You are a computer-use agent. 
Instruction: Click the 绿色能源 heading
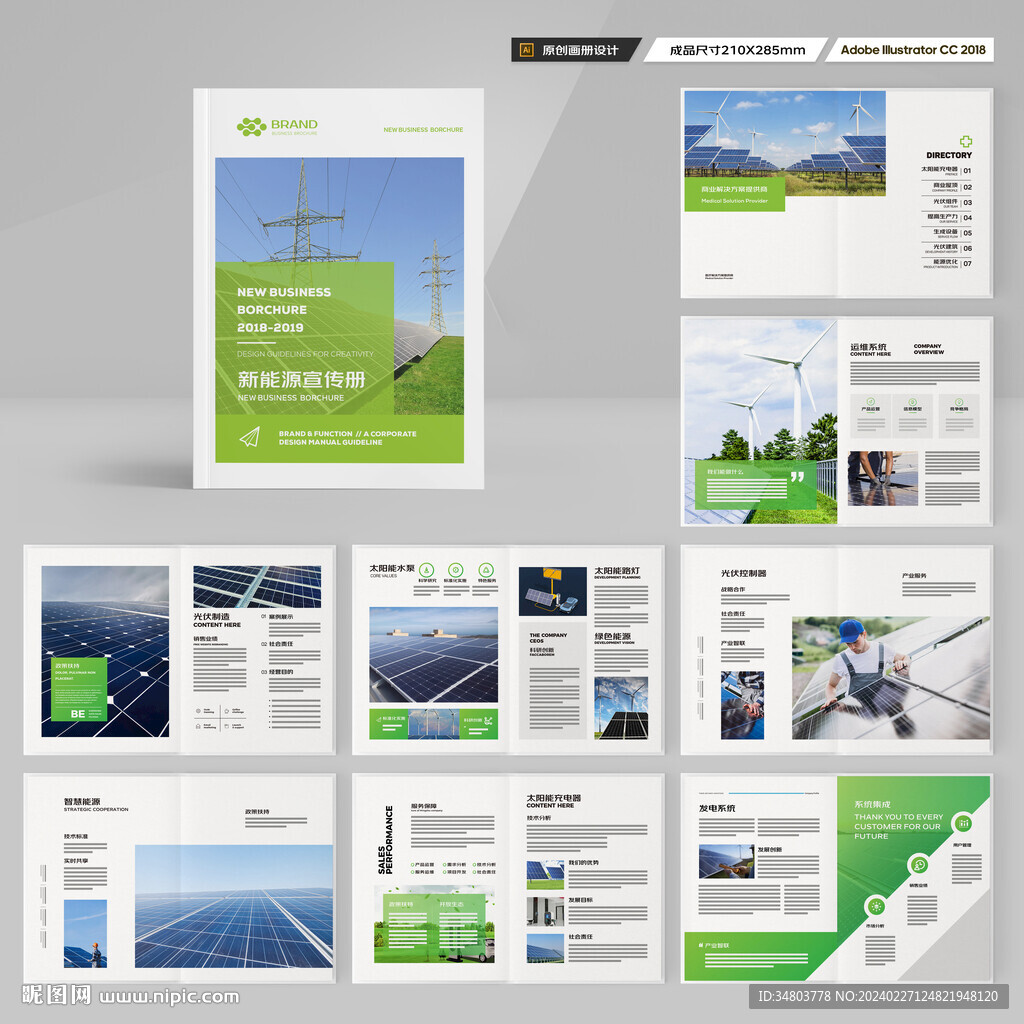[x=613, y=635]
